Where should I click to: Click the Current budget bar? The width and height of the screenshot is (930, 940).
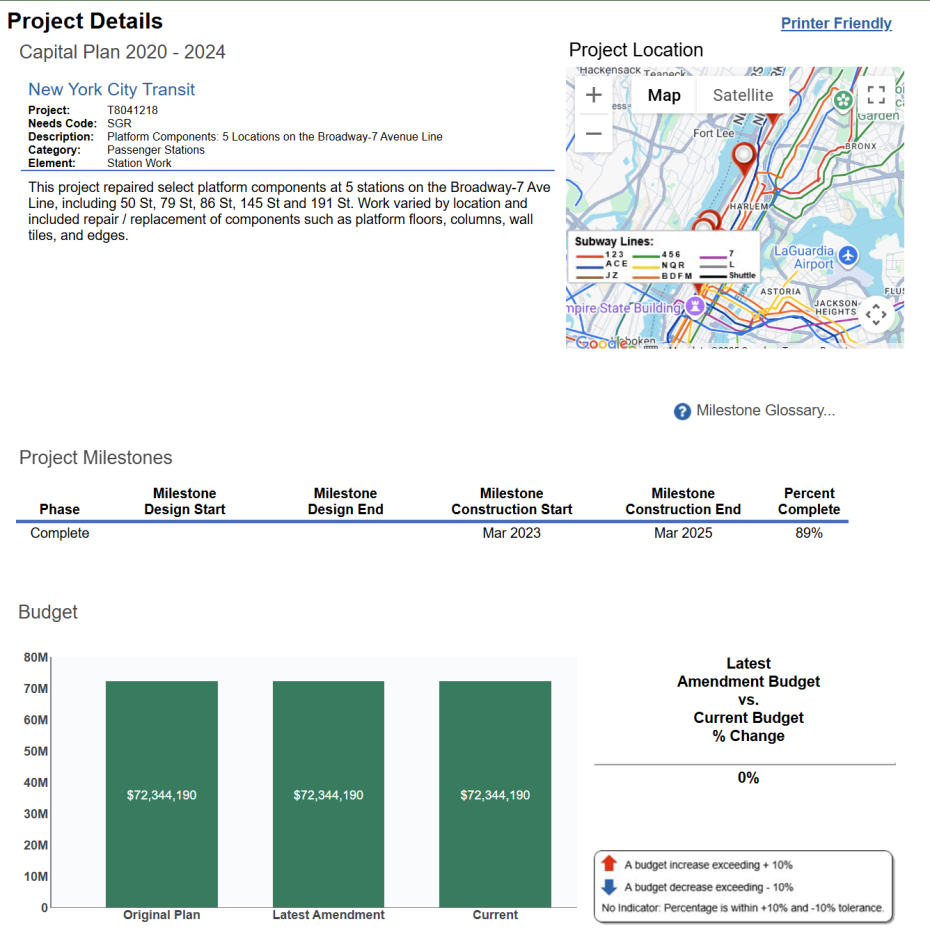point(495,794)
